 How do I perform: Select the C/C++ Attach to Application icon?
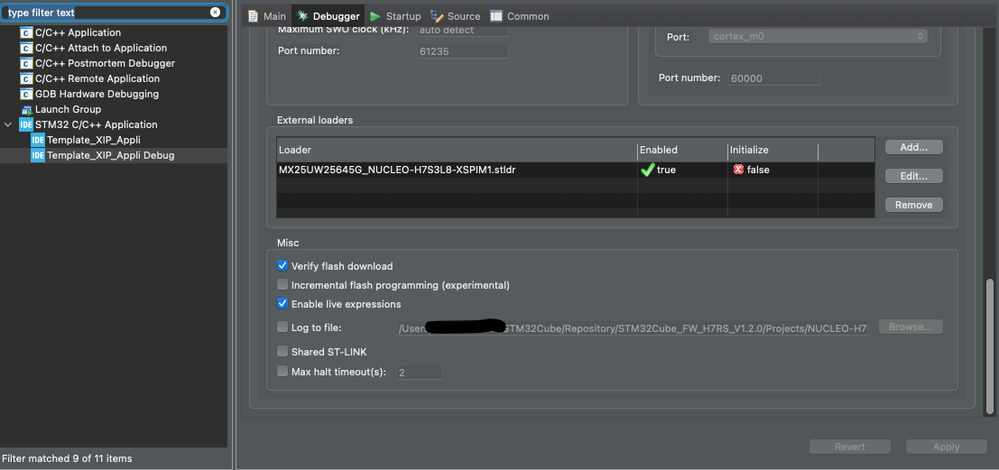point(26,48)
